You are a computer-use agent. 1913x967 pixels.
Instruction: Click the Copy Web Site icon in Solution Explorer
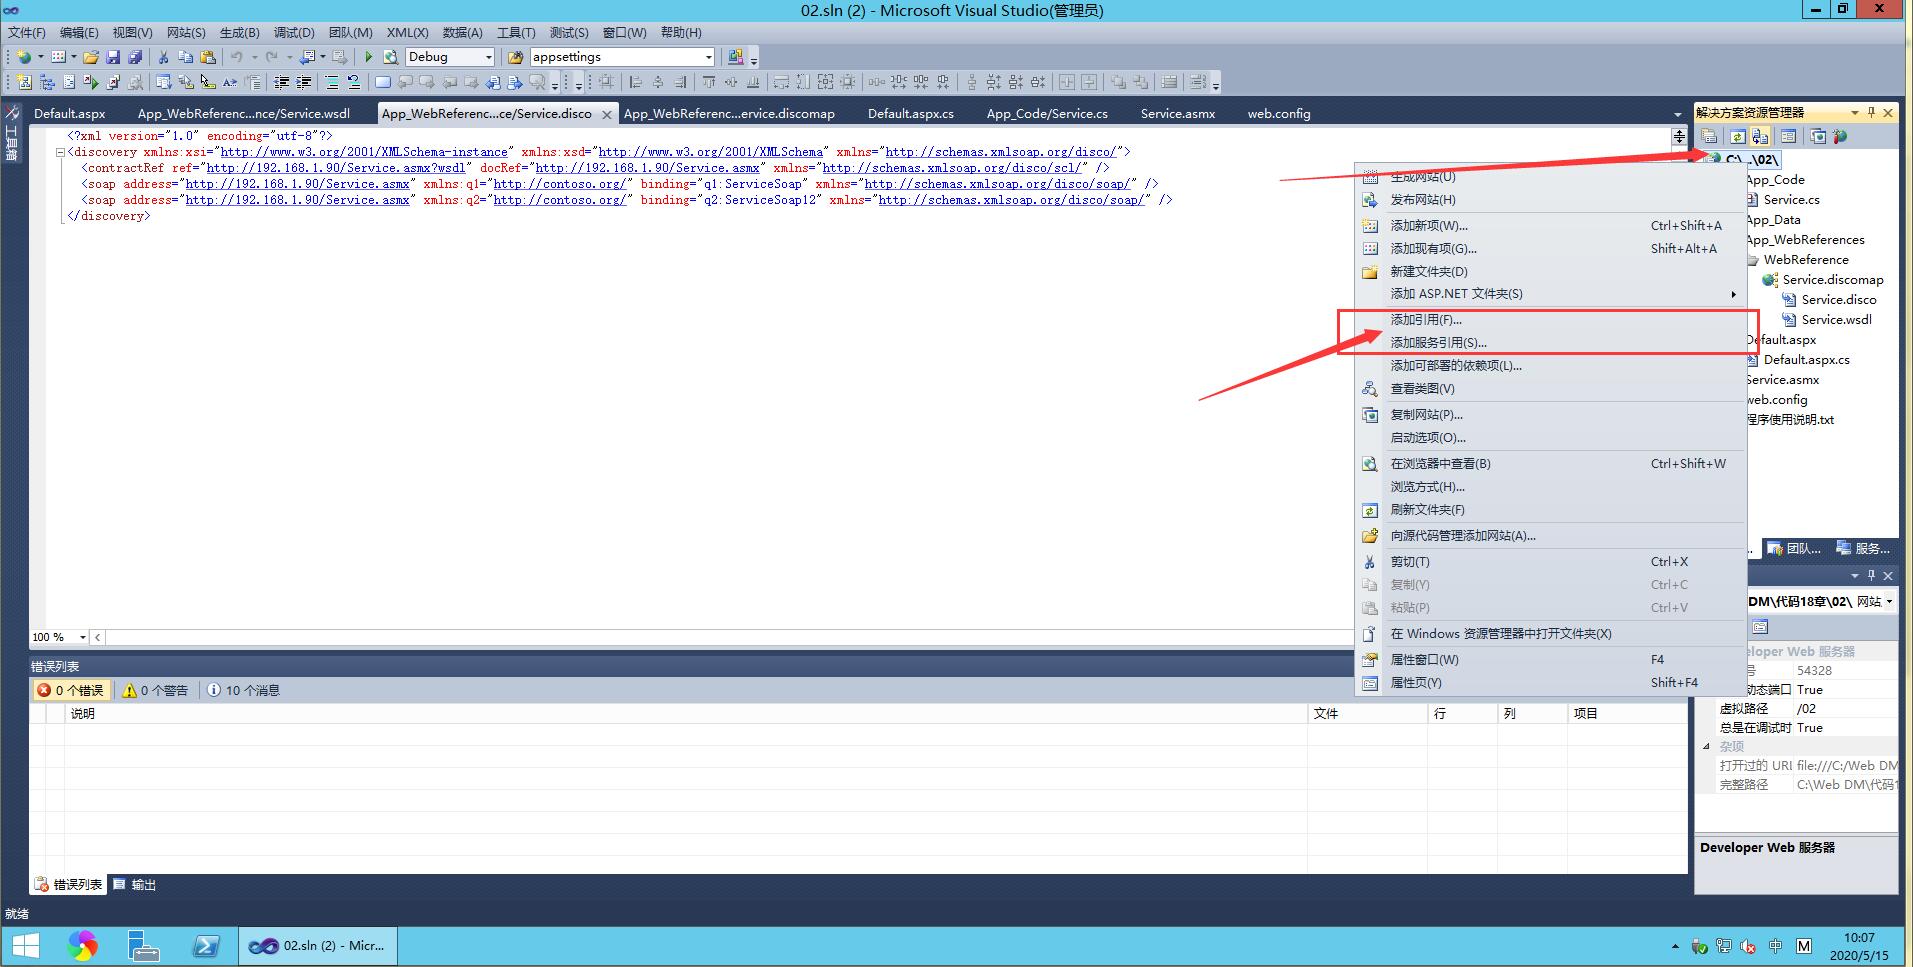[x=1818, y=137]
